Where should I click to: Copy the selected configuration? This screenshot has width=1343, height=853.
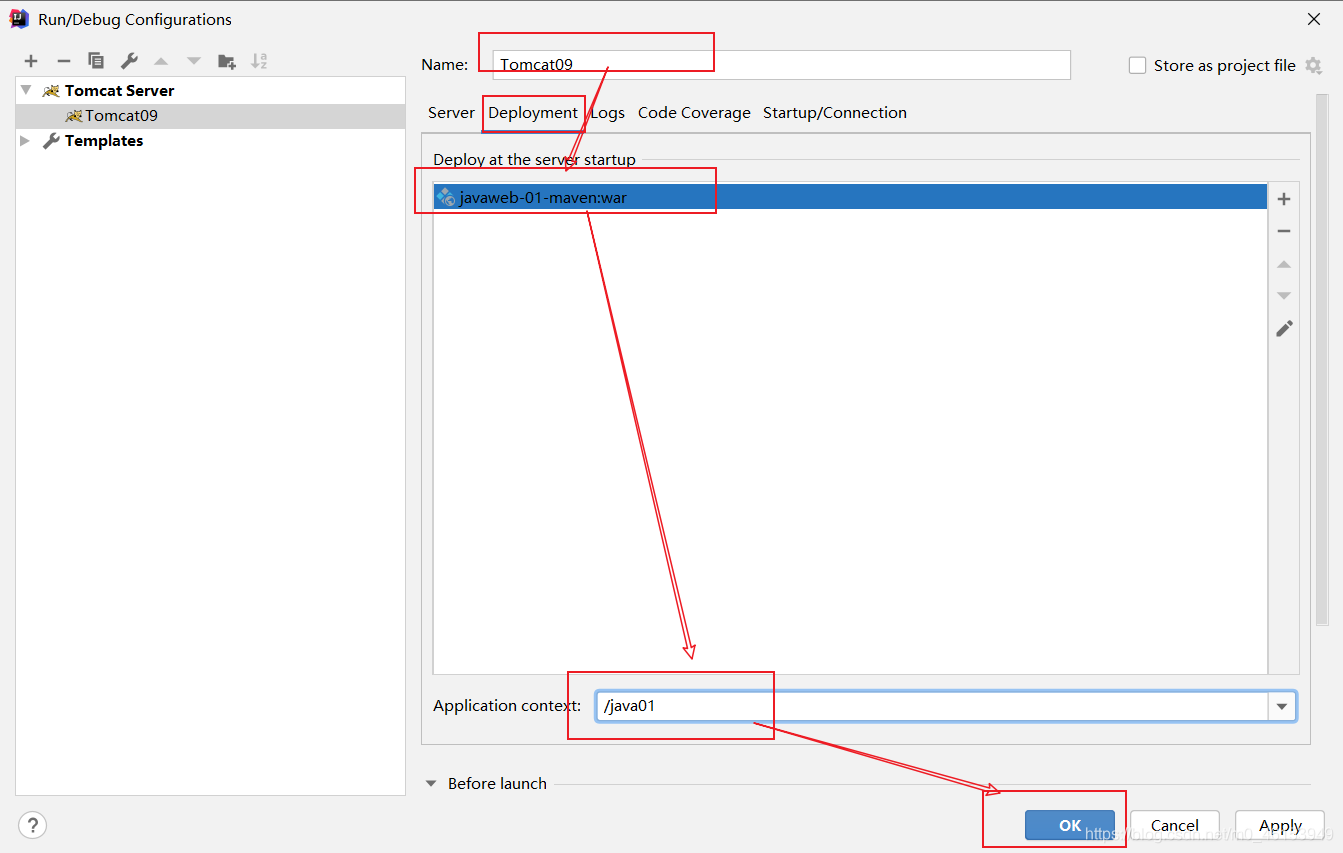(x=96, y=61)
